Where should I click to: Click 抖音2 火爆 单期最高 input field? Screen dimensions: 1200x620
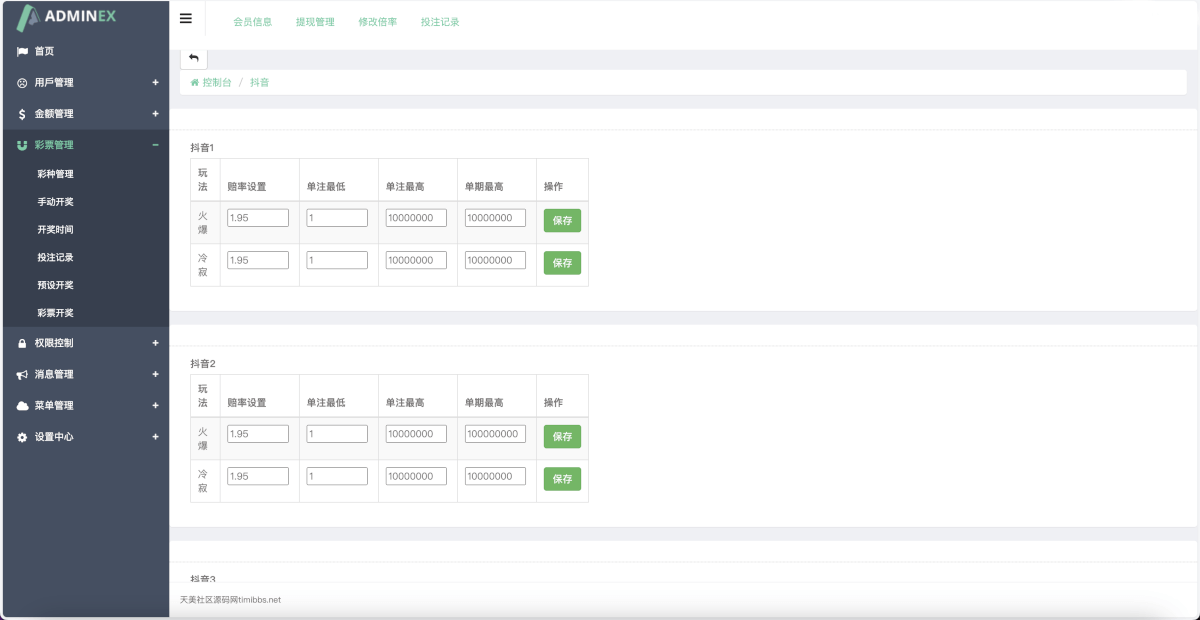pyautogui.click(x=495, y=434)
